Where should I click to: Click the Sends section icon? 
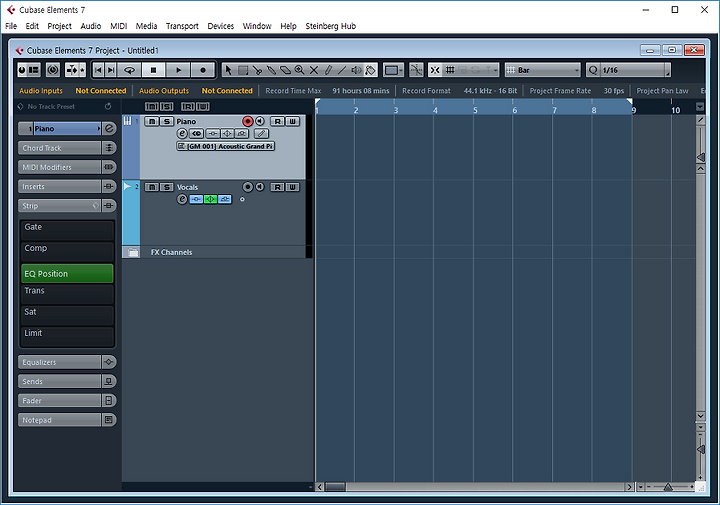tap(109, 381)
